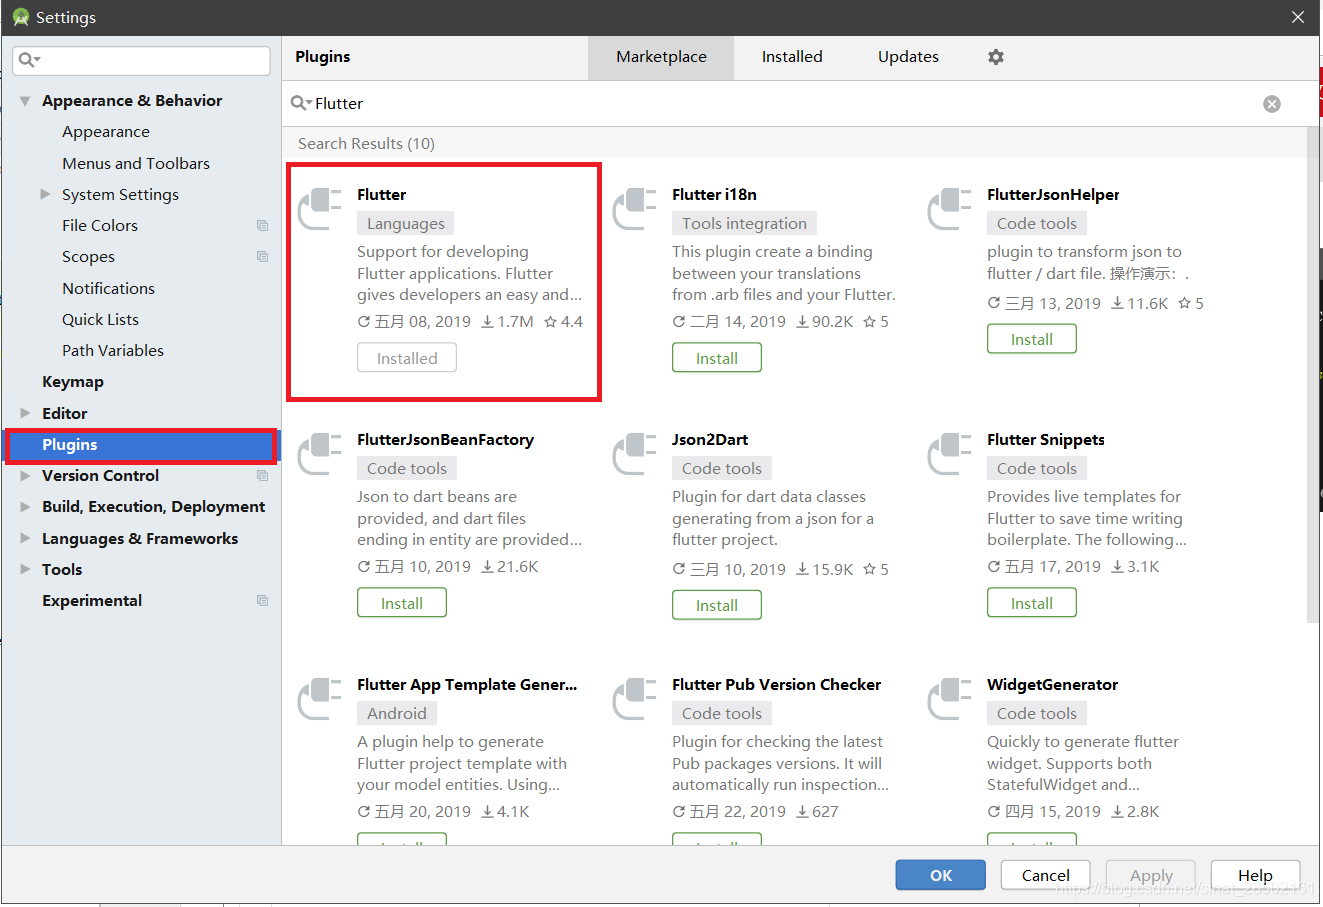Image resolution: width=1323 pixels, height=907 pixels.
Task: Switch to the Installed tab
Action: tap(792, 57)
